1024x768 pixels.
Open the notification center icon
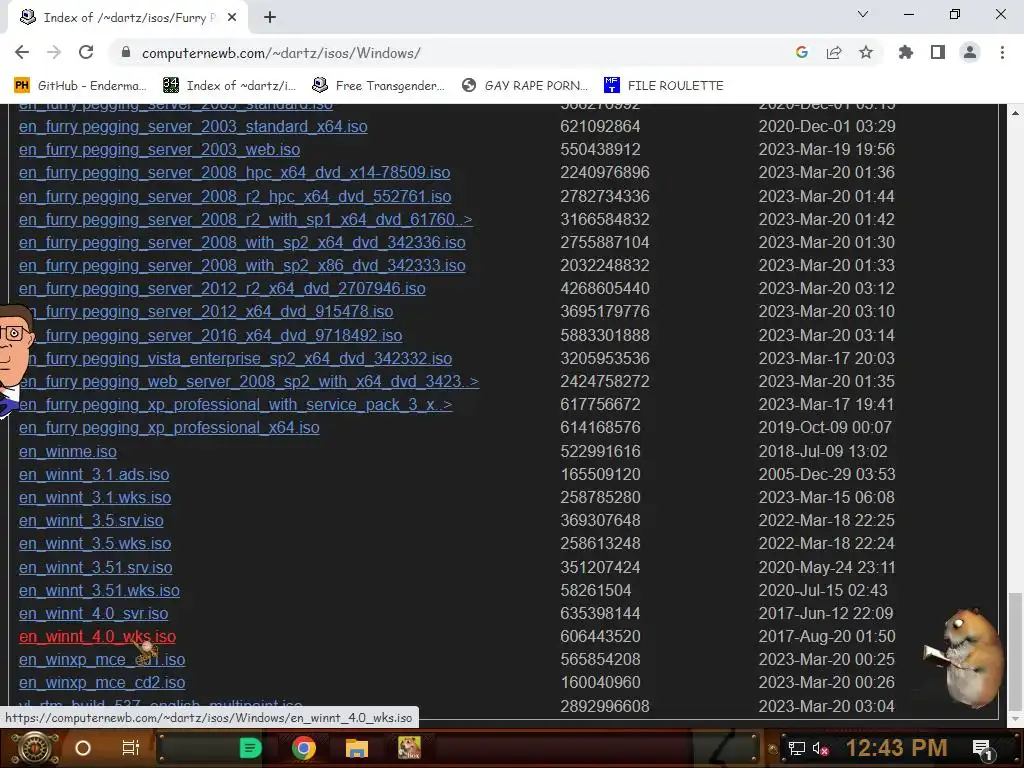[x=982, y=750]
